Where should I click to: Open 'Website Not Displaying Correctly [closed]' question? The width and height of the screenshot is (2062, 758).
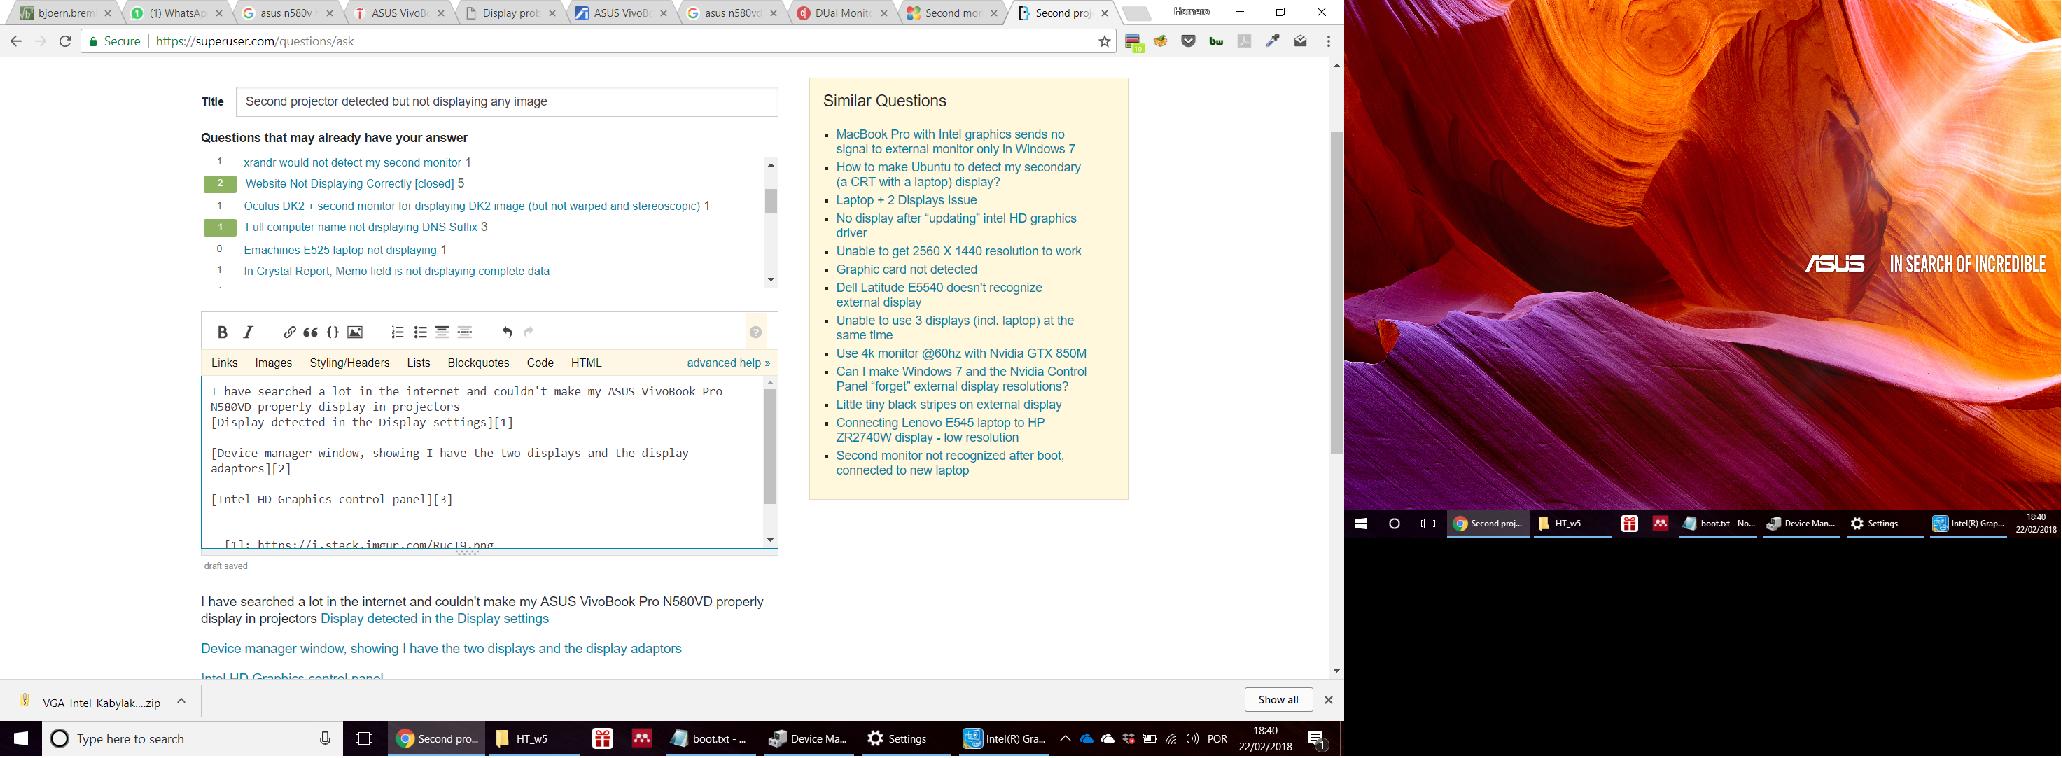pyautogui.click(x=349, y=184)
